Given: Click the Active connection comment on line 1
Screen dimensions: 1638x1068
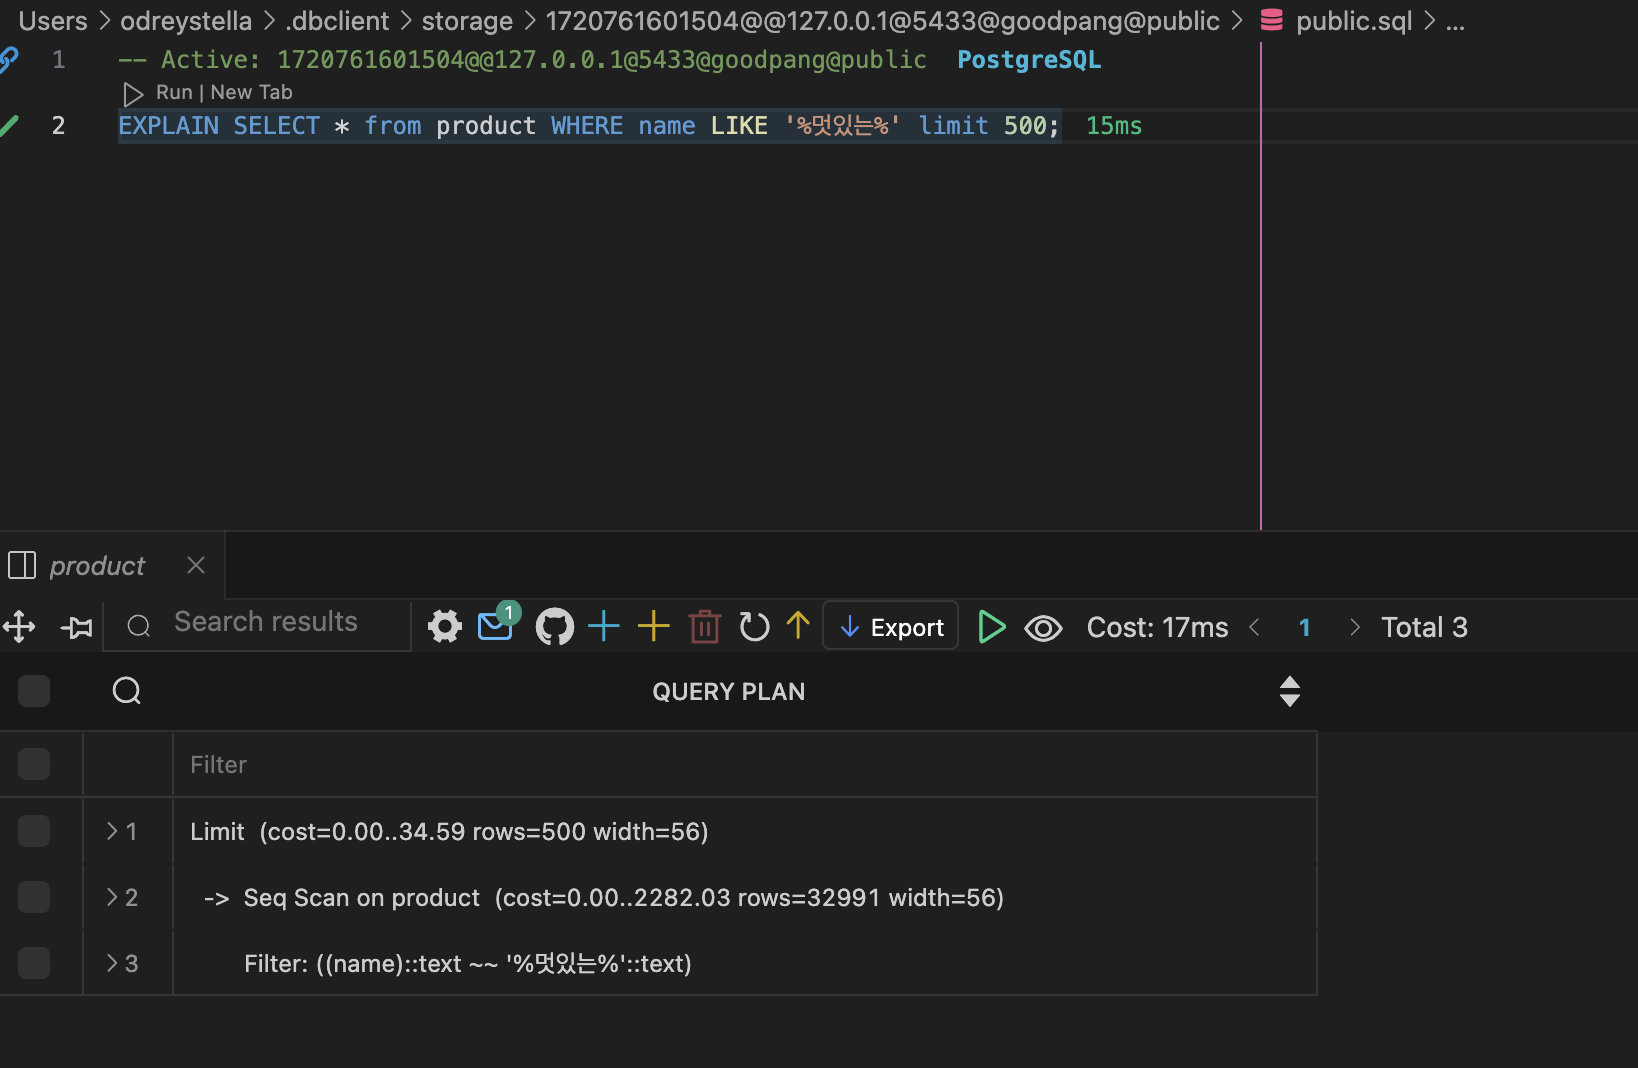Looking at the screenshot, I should click(x=523, y=60).
